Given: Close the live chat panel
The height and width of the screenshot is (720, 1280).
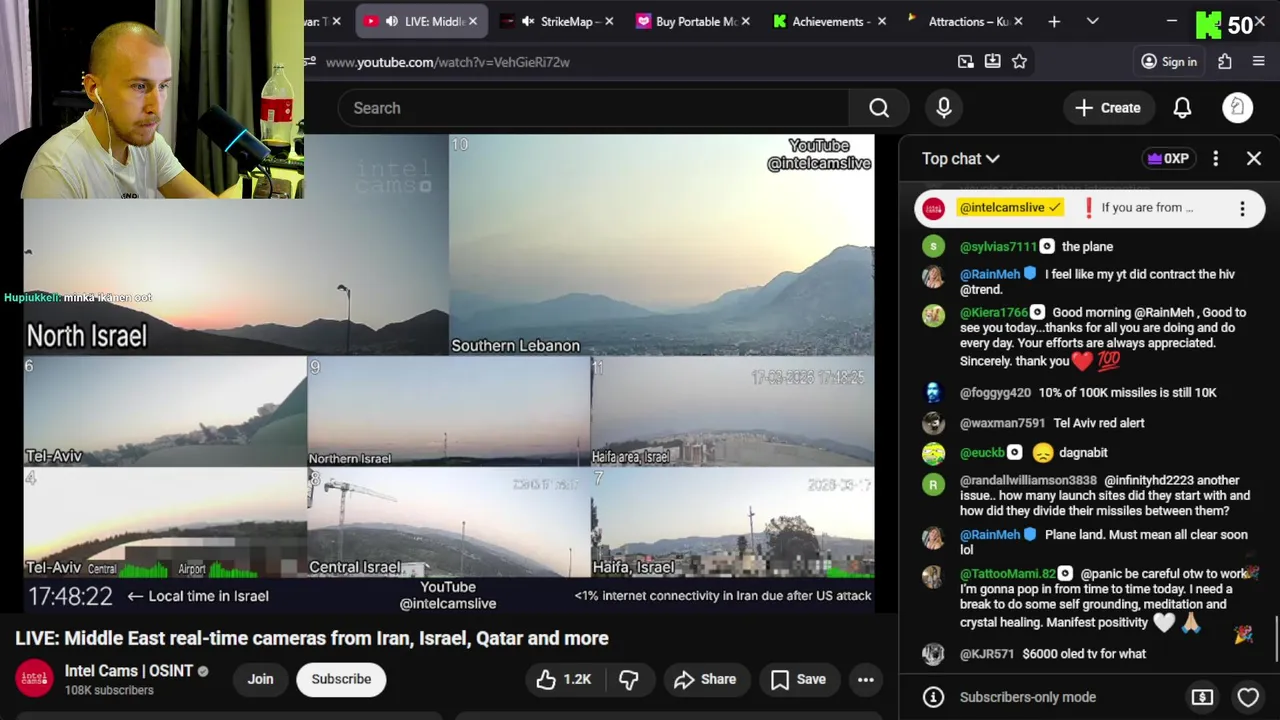Looking at the screenshot, I should click(1254, 158).
